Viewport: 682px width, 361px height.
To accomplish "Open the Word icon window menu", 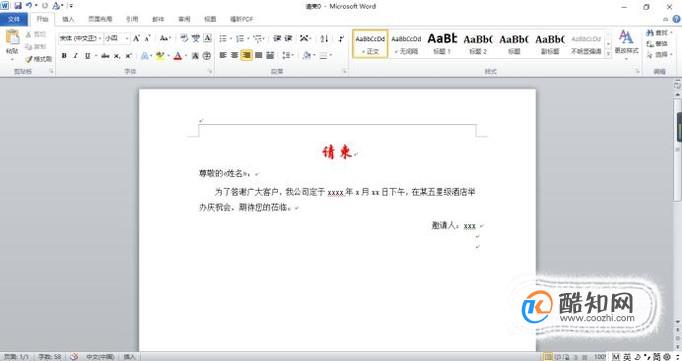I will point(4,6).
